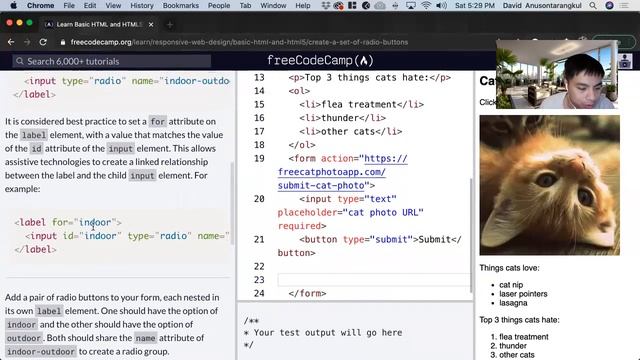
Task: Reload the freeCodeCamp page
Action: point(43,42)
